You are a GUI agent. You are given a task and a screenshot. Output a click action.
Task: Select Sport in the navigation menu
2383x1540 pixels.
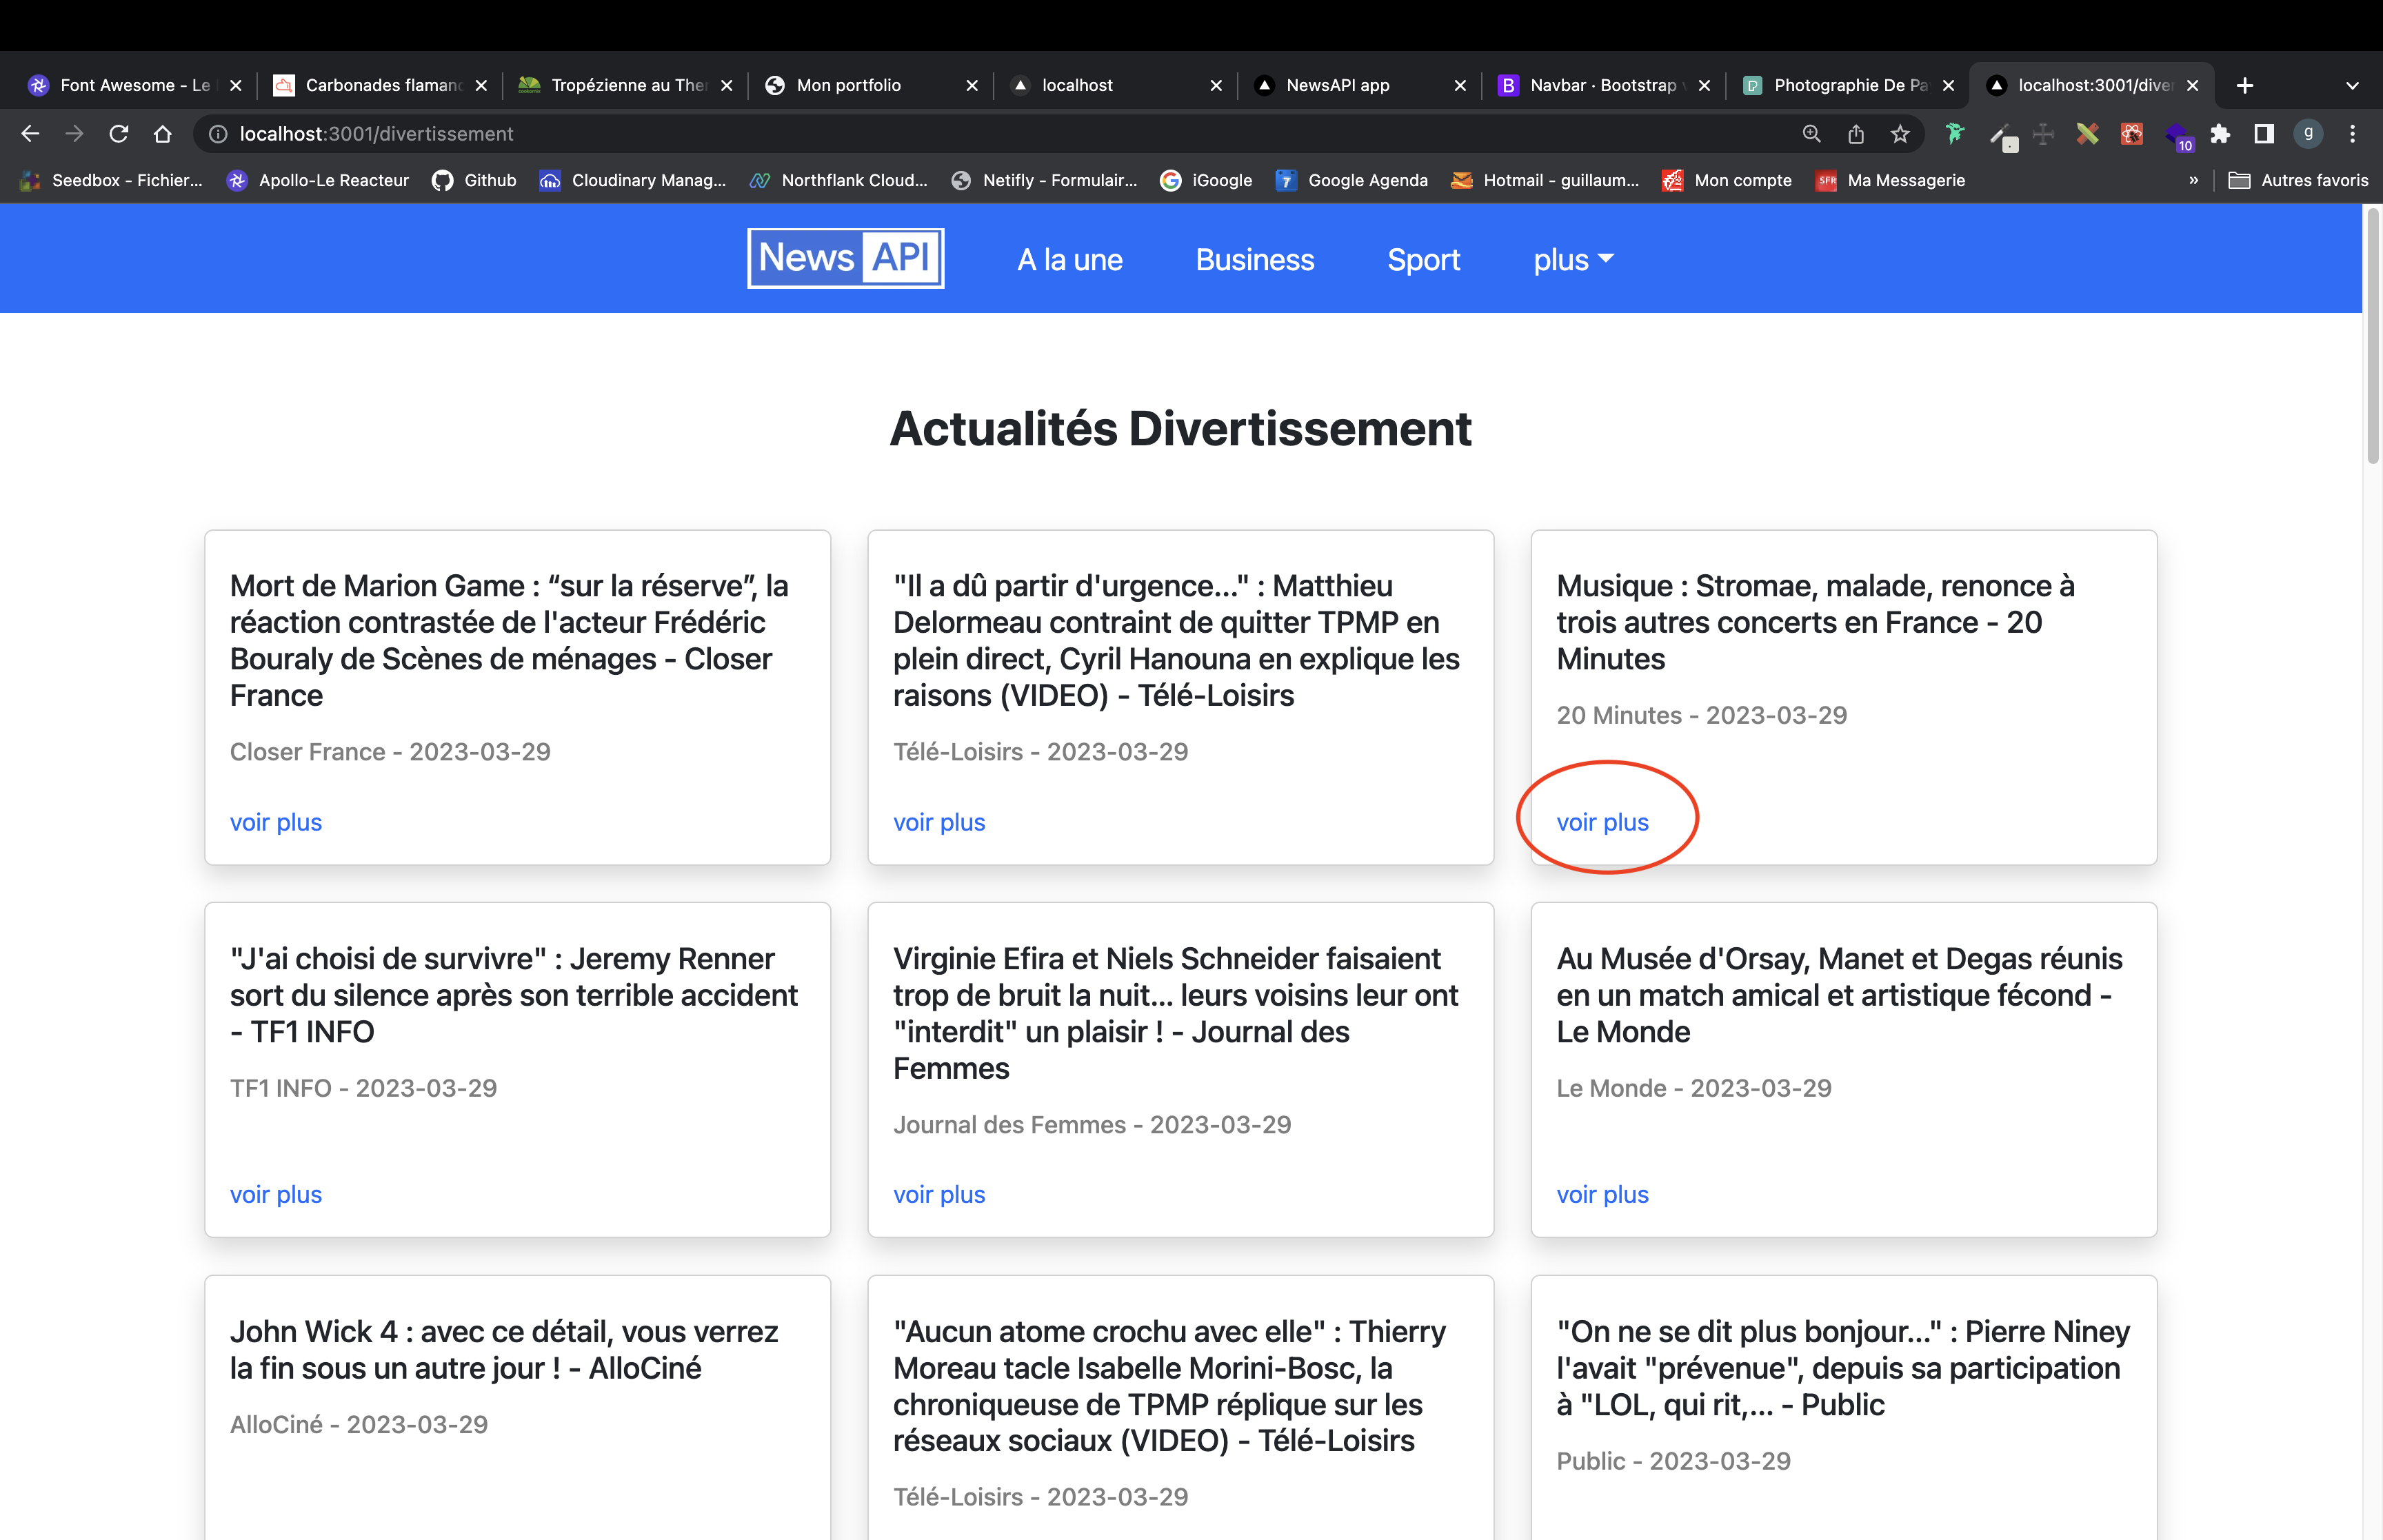1423,259
